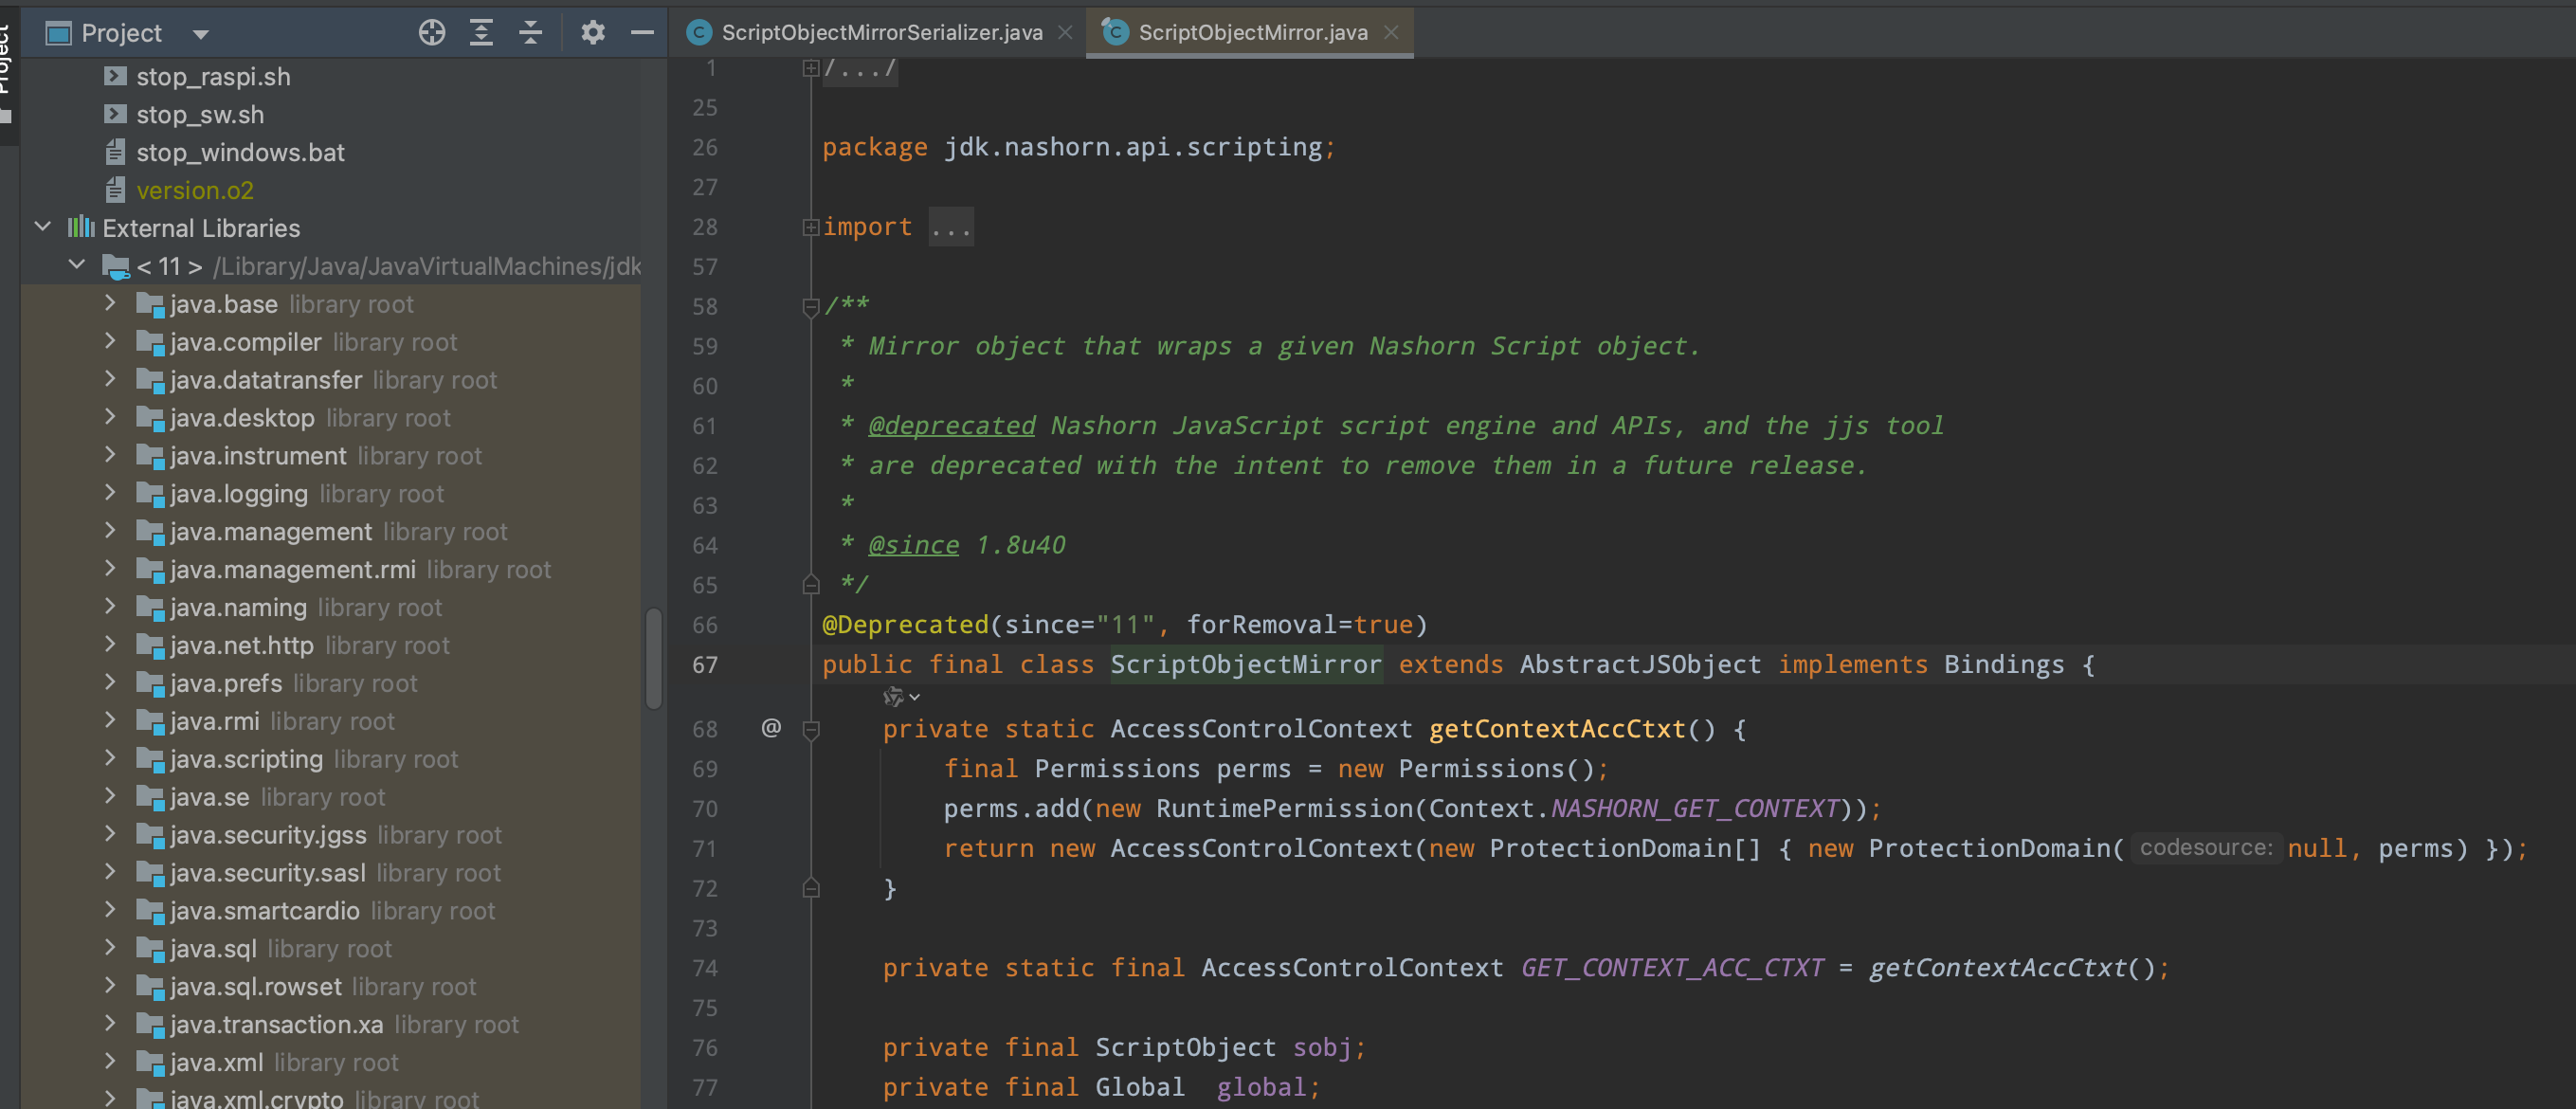The height and width of the screenshot is (1109, 2576).
Task: Switch to ScriptObjectMirrorSerializer.java tab
Action: (880, 32)
